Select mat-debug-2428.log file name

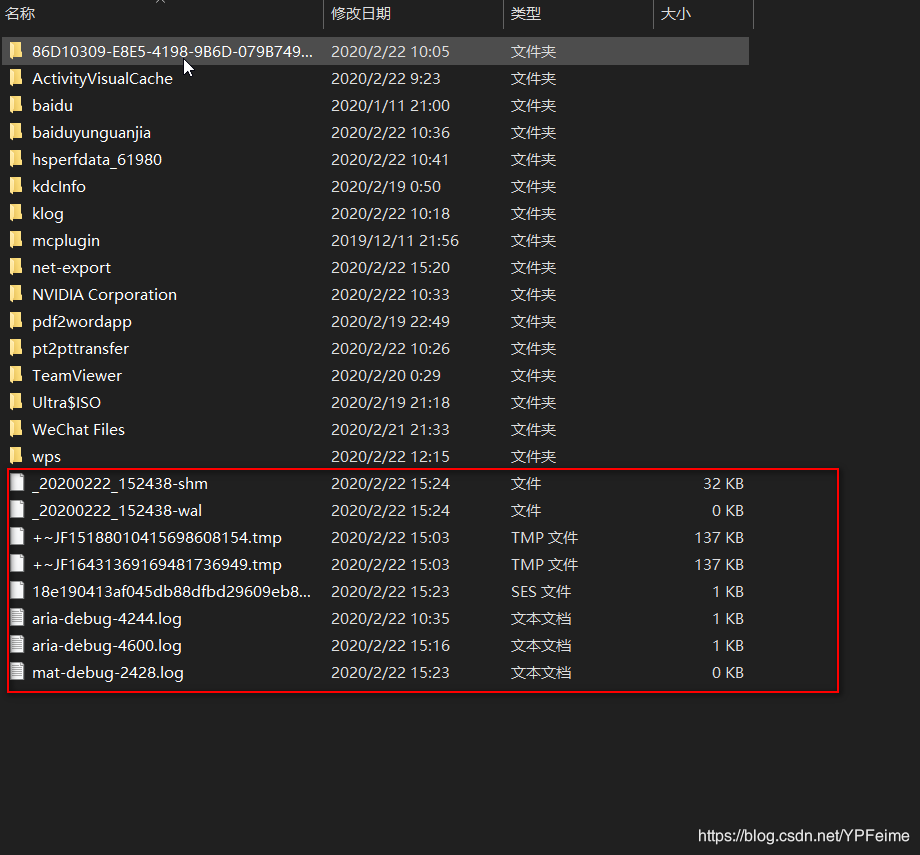pos(107,673)
